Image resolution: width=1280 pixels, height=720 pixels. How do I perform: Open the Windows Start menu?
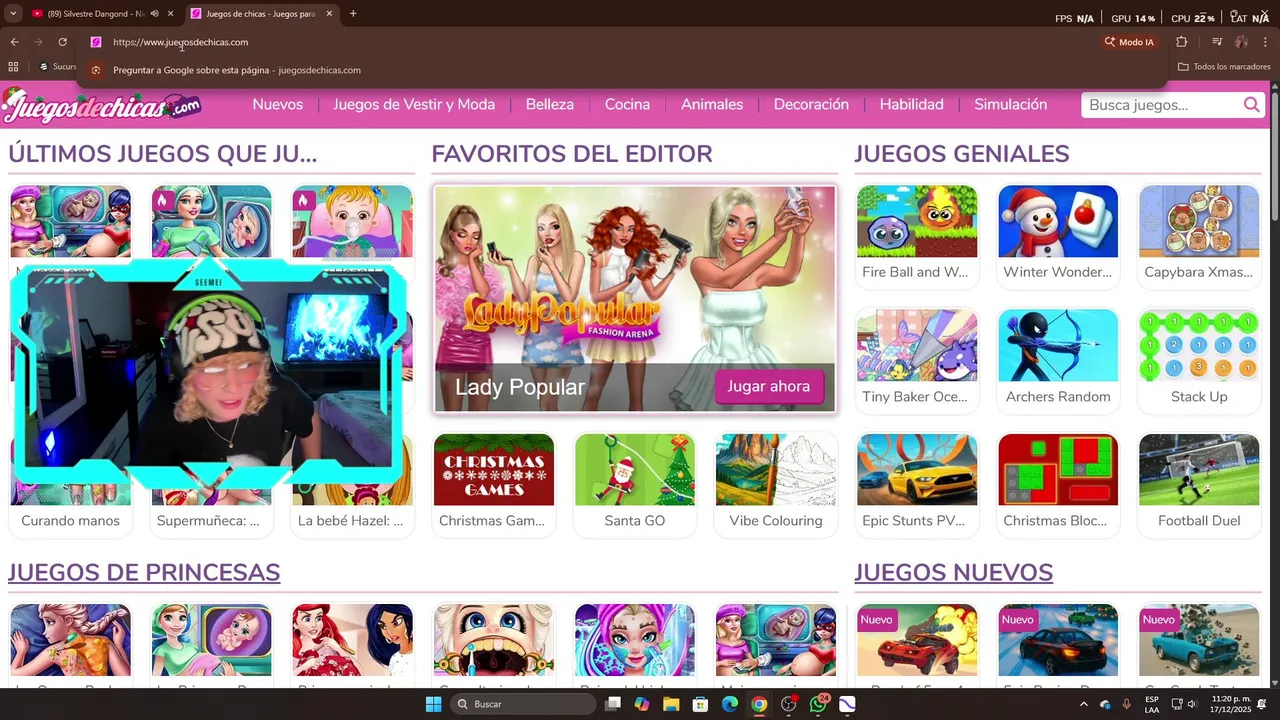(433, 704)
